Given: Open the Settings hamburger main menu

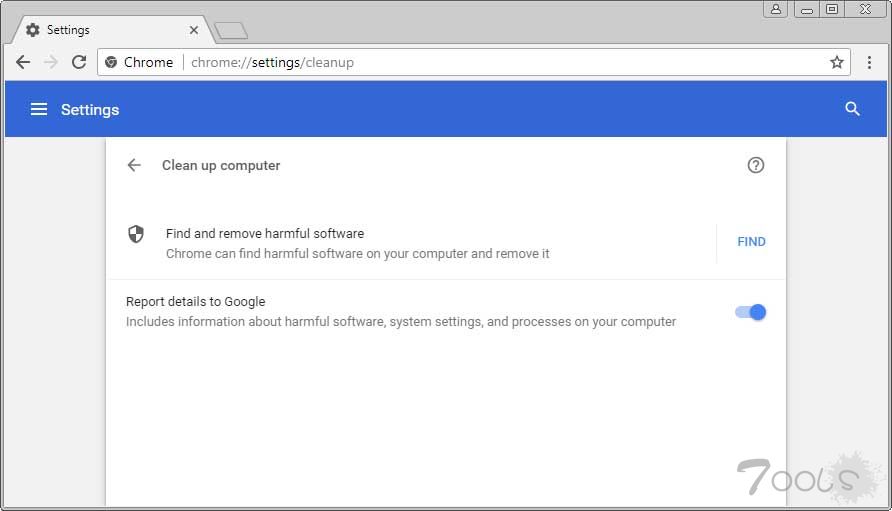Looking at the screenshot, I should click(x=39, y=109).
